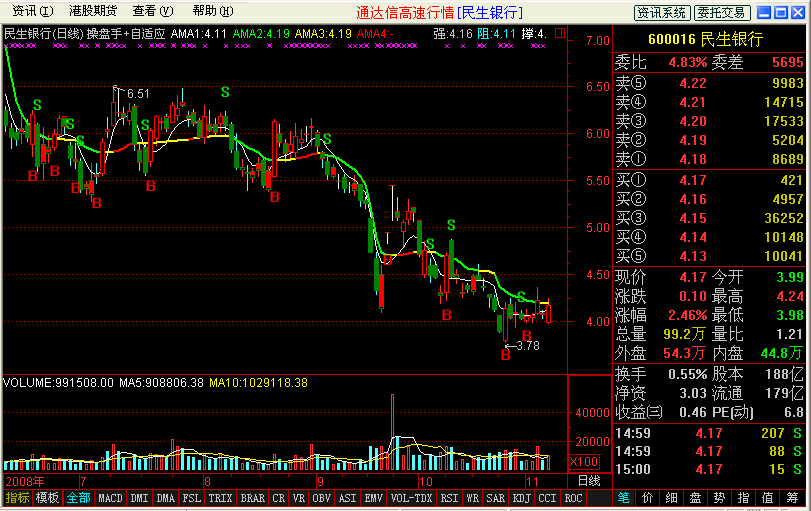Open the 港股期货 menu
The width and height of the screenshot is (811, 511).
[x=94, y=11]
